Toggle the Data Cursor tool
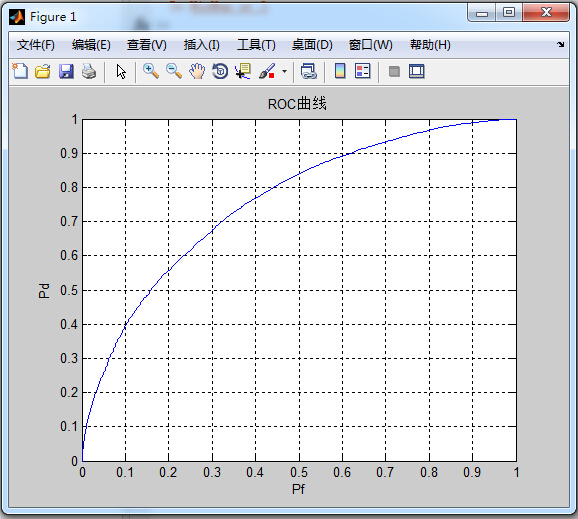 (x=243, y=71)
